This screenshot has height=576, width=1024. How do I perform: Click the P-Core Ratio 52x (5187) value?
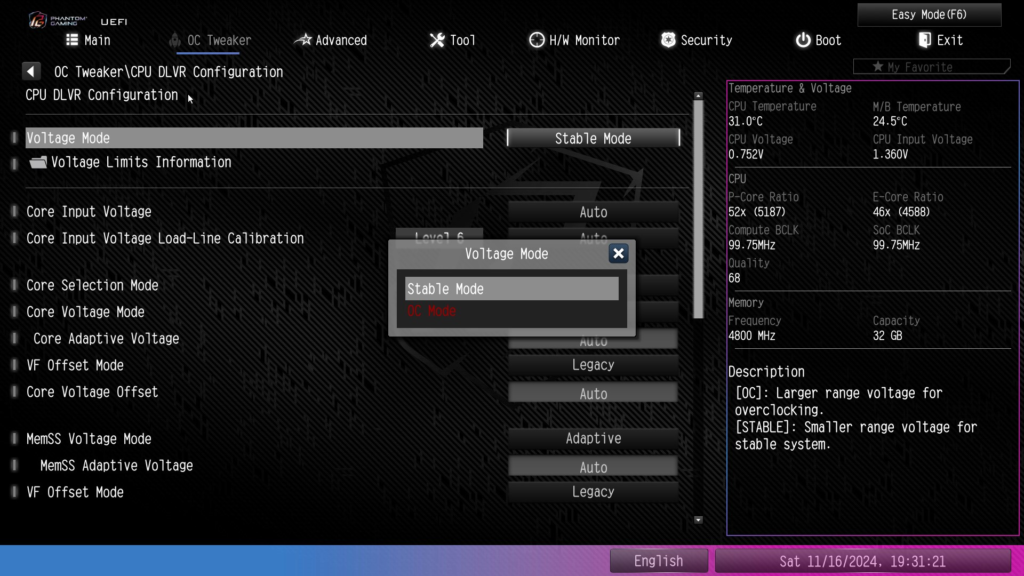coord(757,212)
